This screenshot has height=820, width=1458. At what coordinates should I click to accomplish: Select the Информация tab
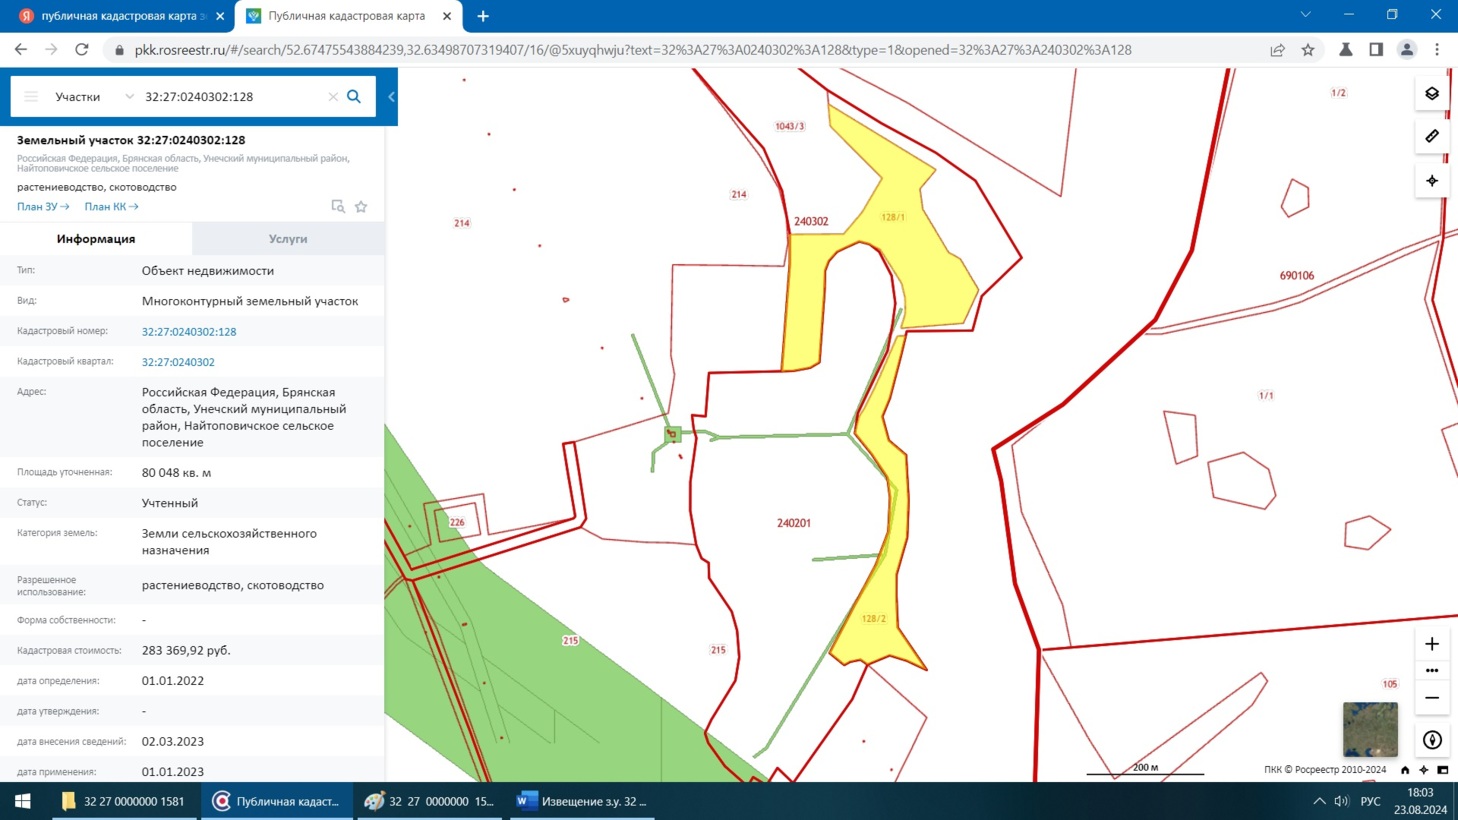tap(96, 239)
